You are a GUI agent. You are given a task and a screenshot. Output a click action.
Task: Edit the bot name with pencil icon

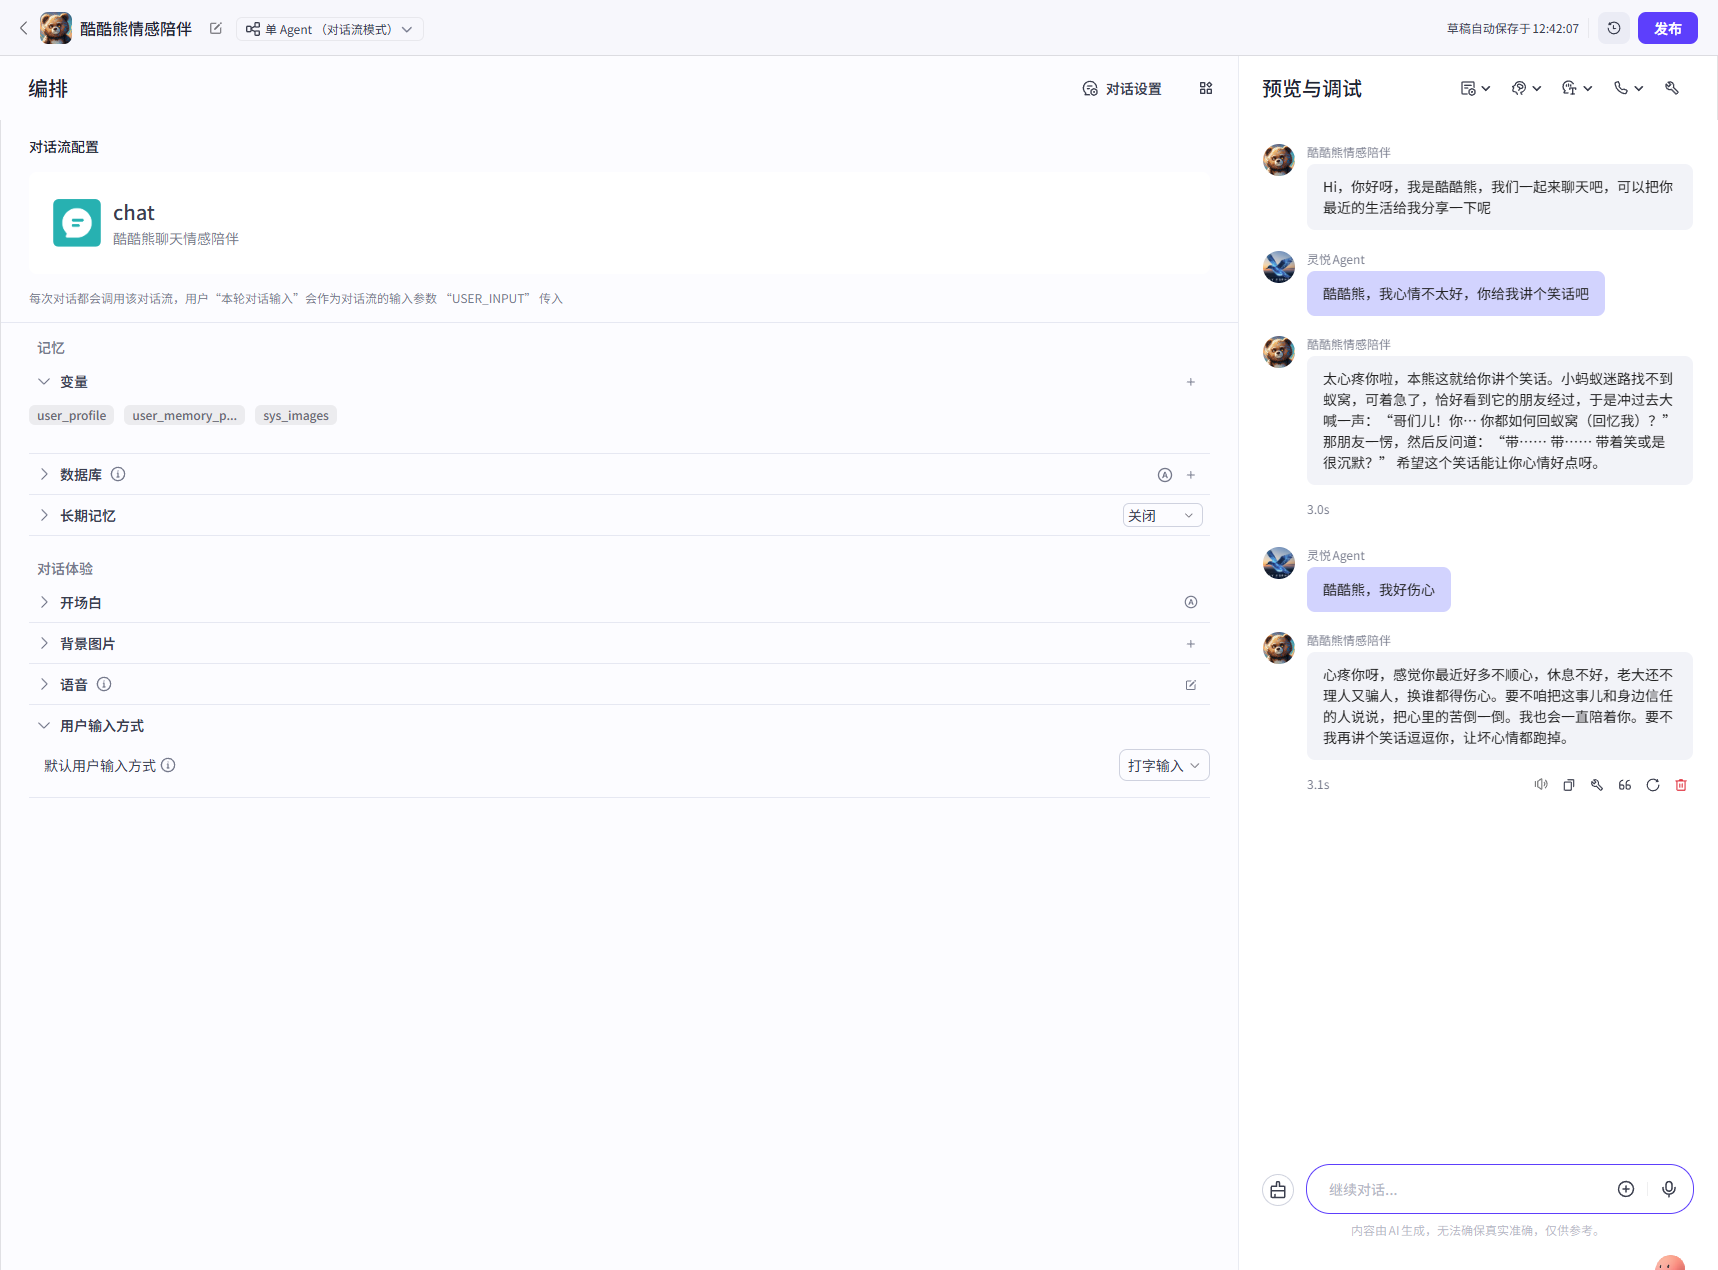pos(215,28)
